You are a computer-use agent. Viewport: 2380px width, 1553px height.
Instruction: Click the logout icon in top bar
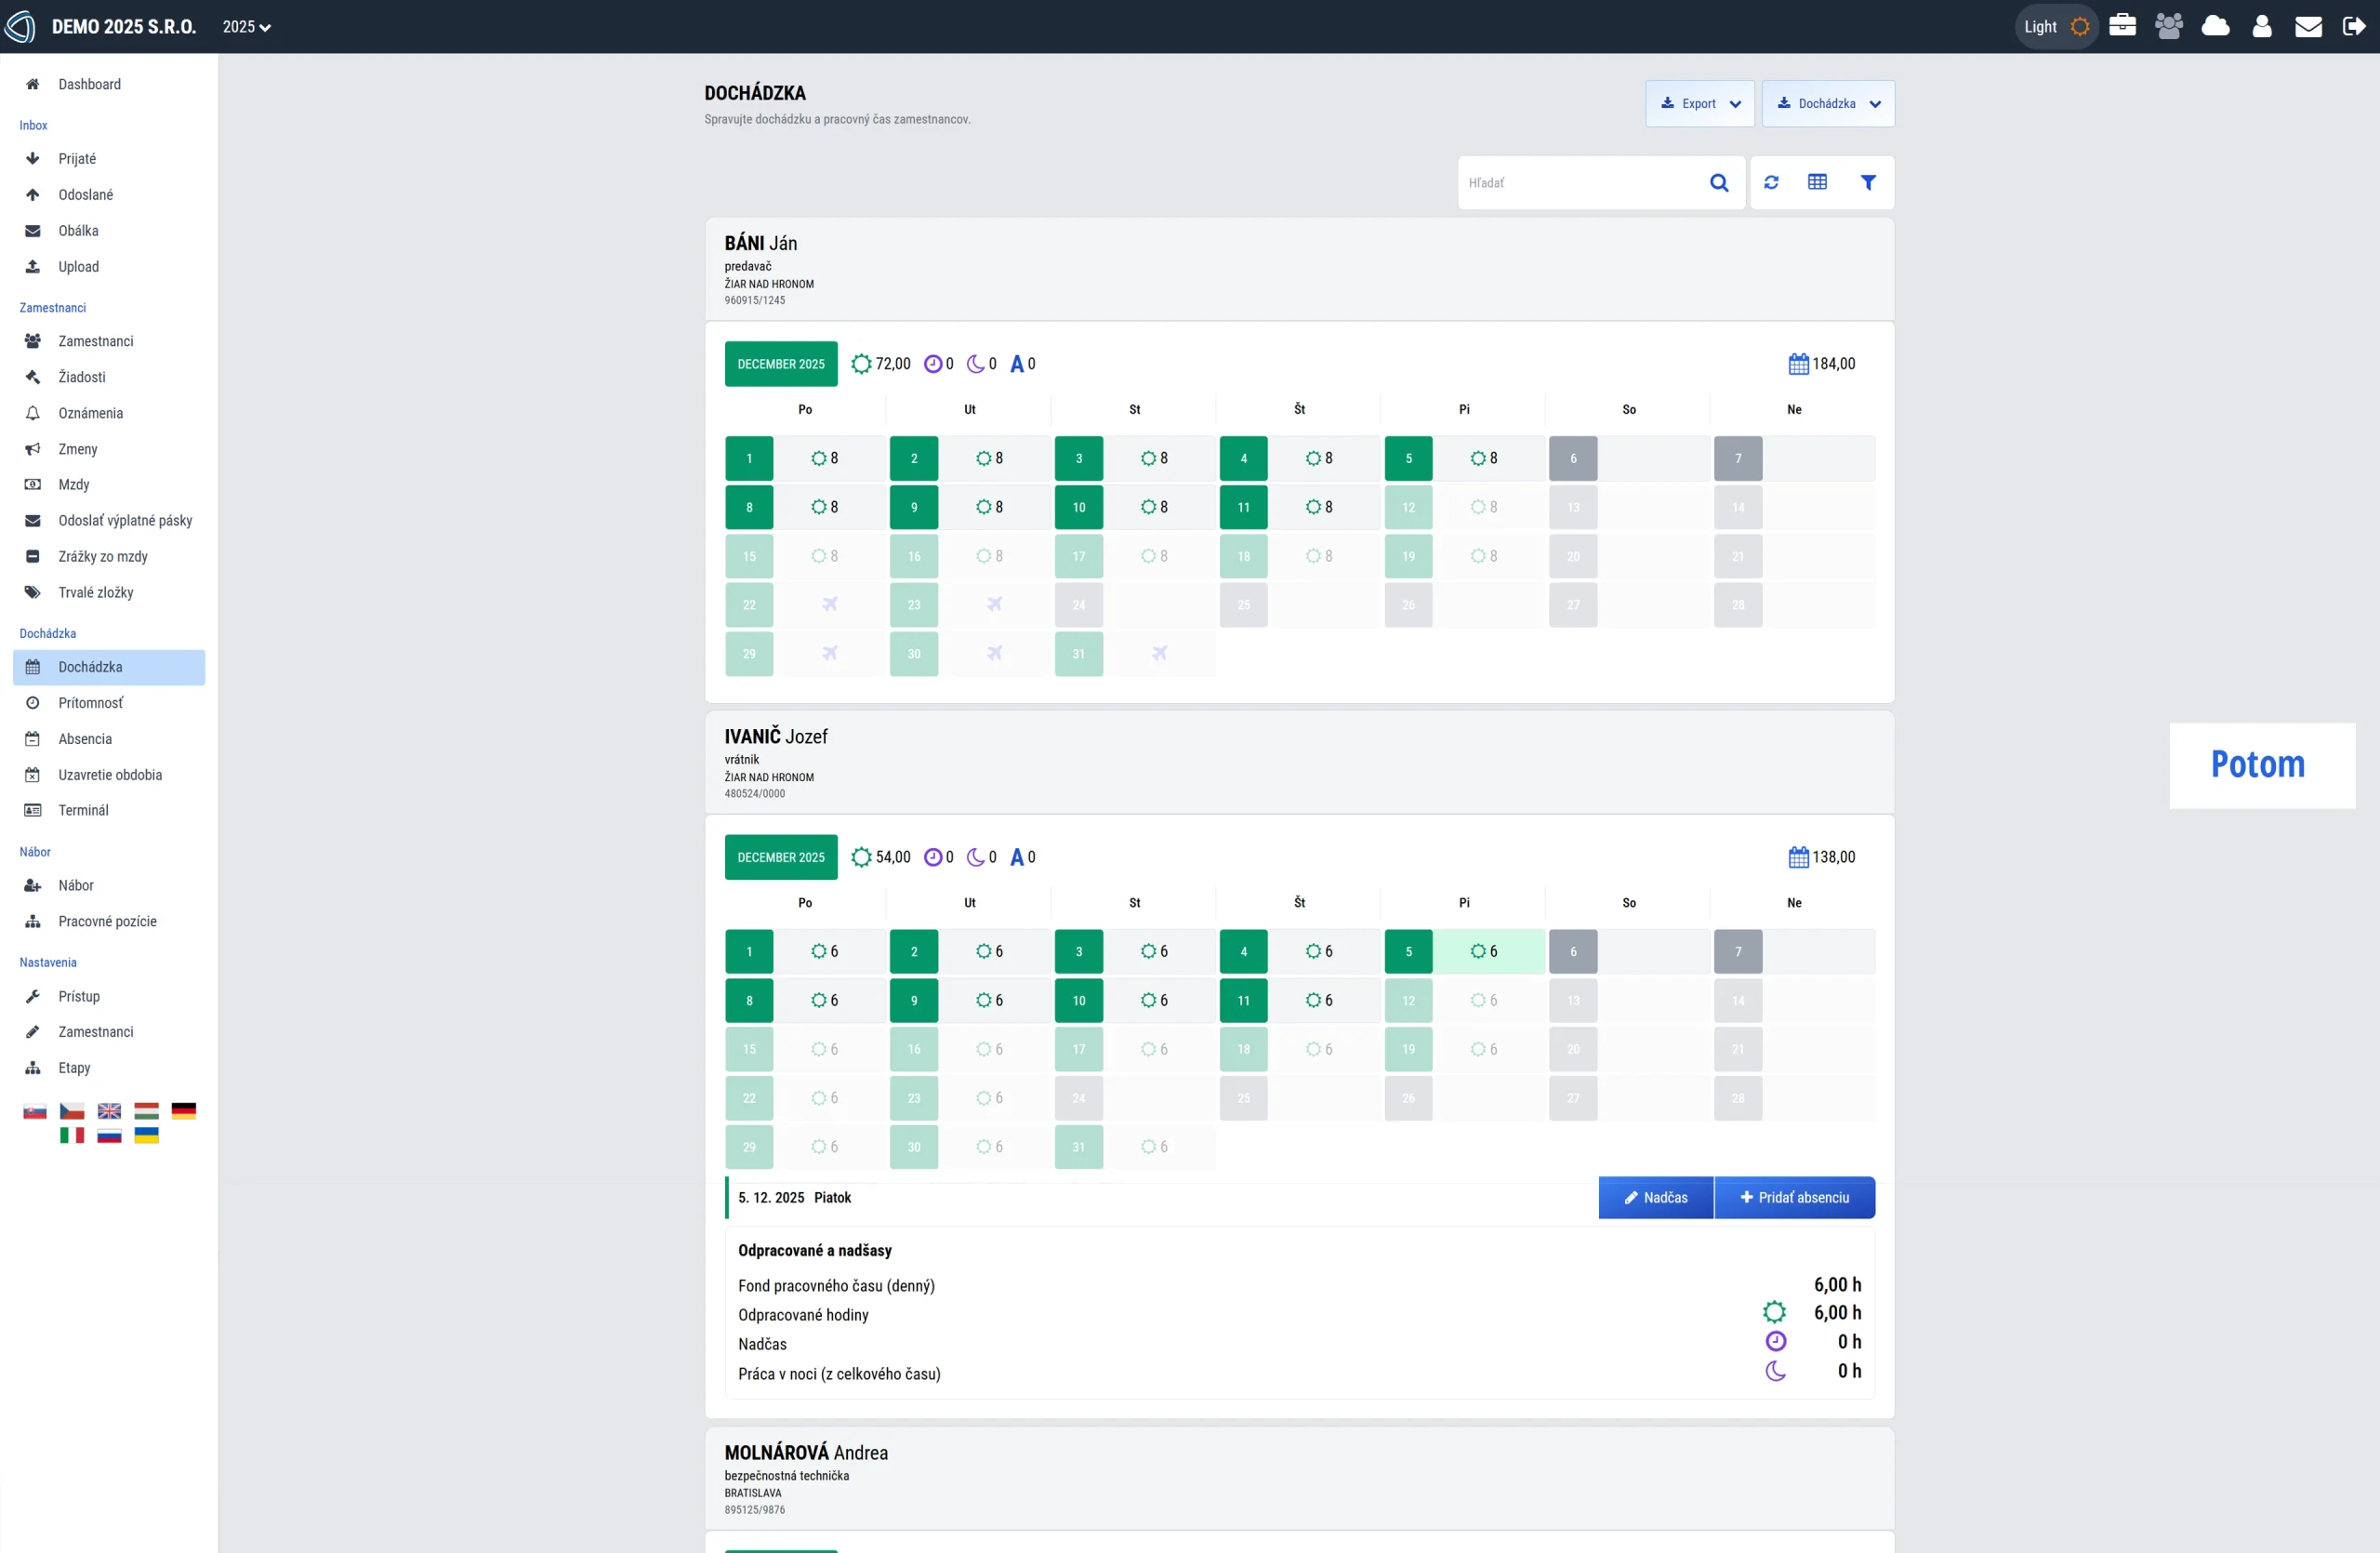point(2354,26)
